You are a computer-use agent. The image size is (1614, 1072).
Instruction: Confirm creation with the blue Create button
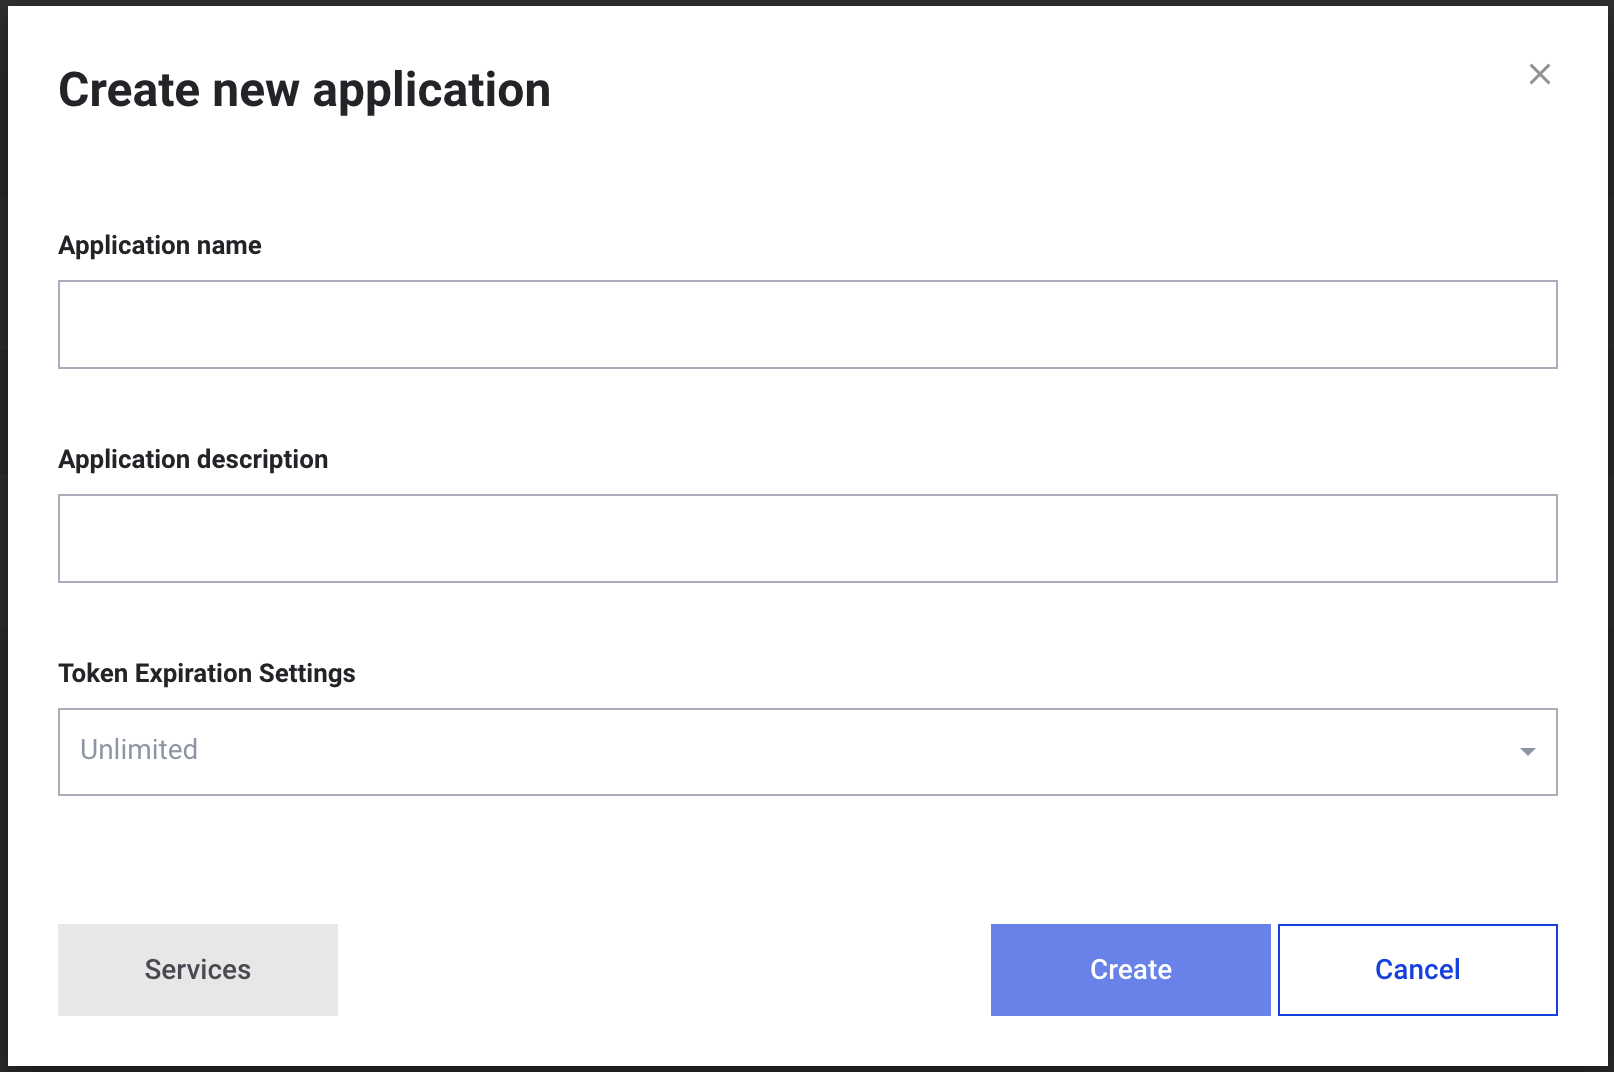click(x=1129, y=969)
